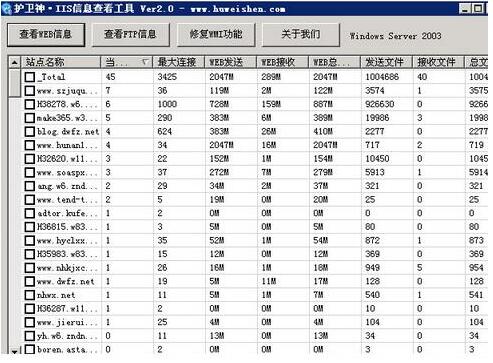The height and width of the screenshot is (363, 493).
Task: Check the adtor.kufe... checkbox
Action: (30, 213)
